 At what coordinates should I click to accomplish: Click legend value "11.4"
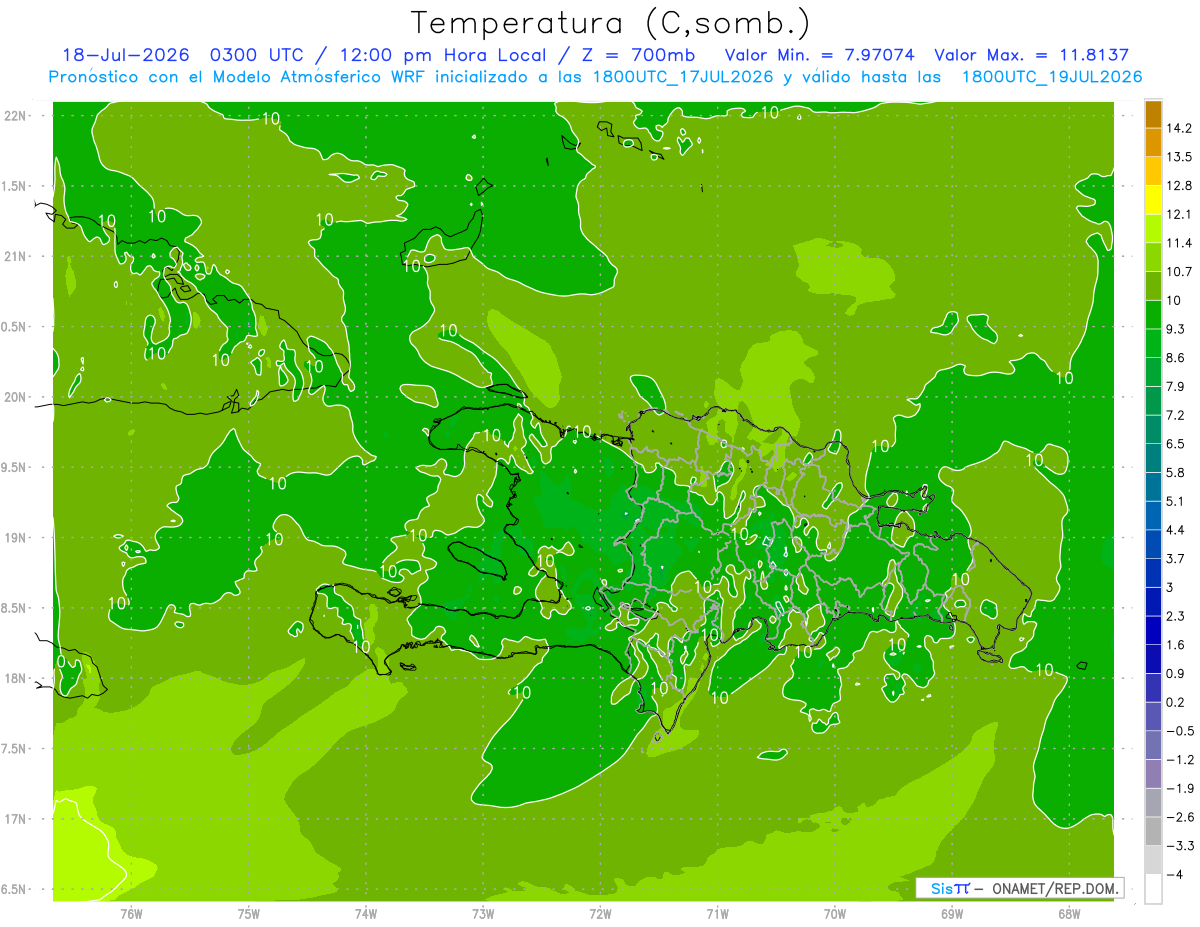[x=1179, y=243]
